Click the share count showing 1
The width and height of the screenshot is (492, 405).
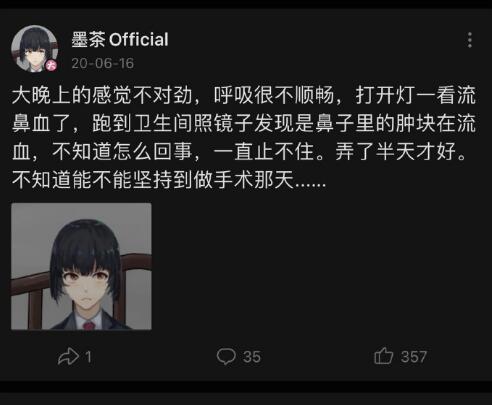[x=88, y=357]
